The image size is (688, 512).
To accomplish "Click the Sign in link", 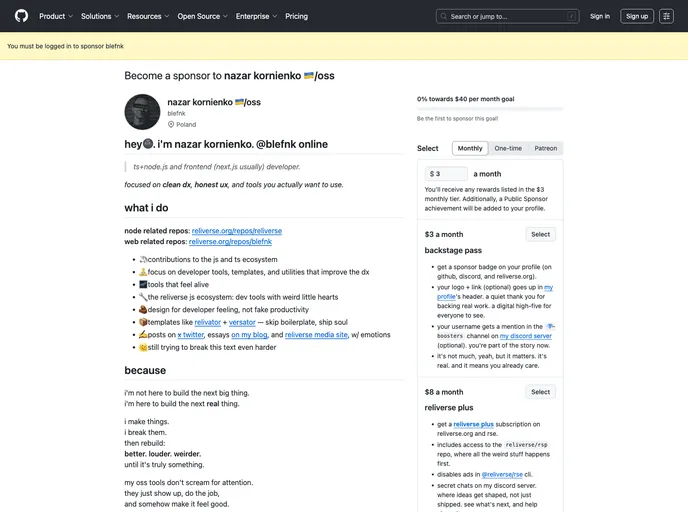I will pyautogui.click(x=599, y=16).
